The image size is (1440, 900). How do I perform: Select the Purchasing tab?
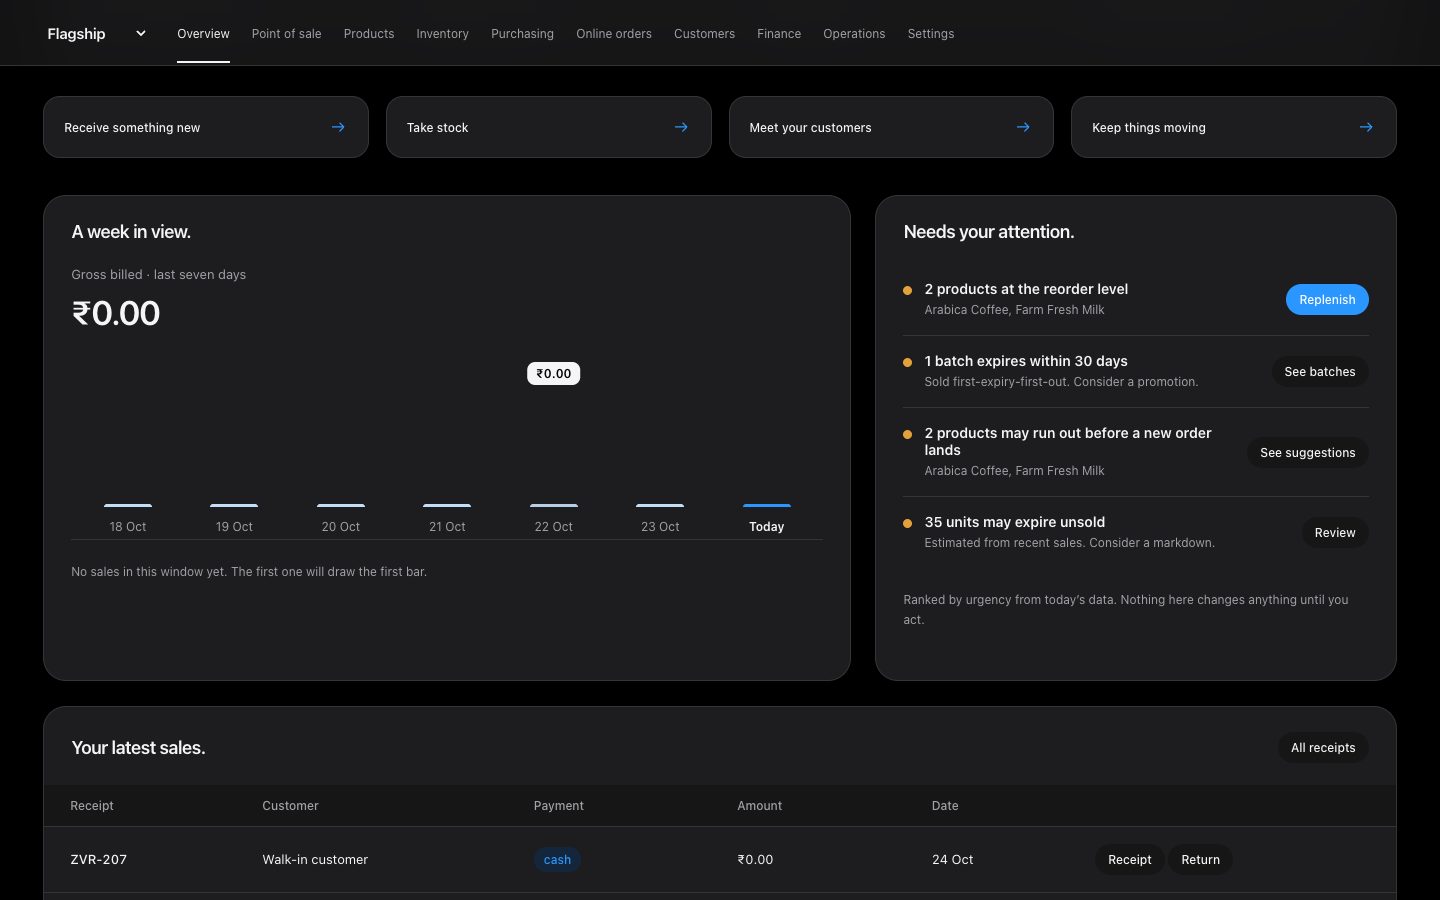pyautogui.click(x=522, y=33)
